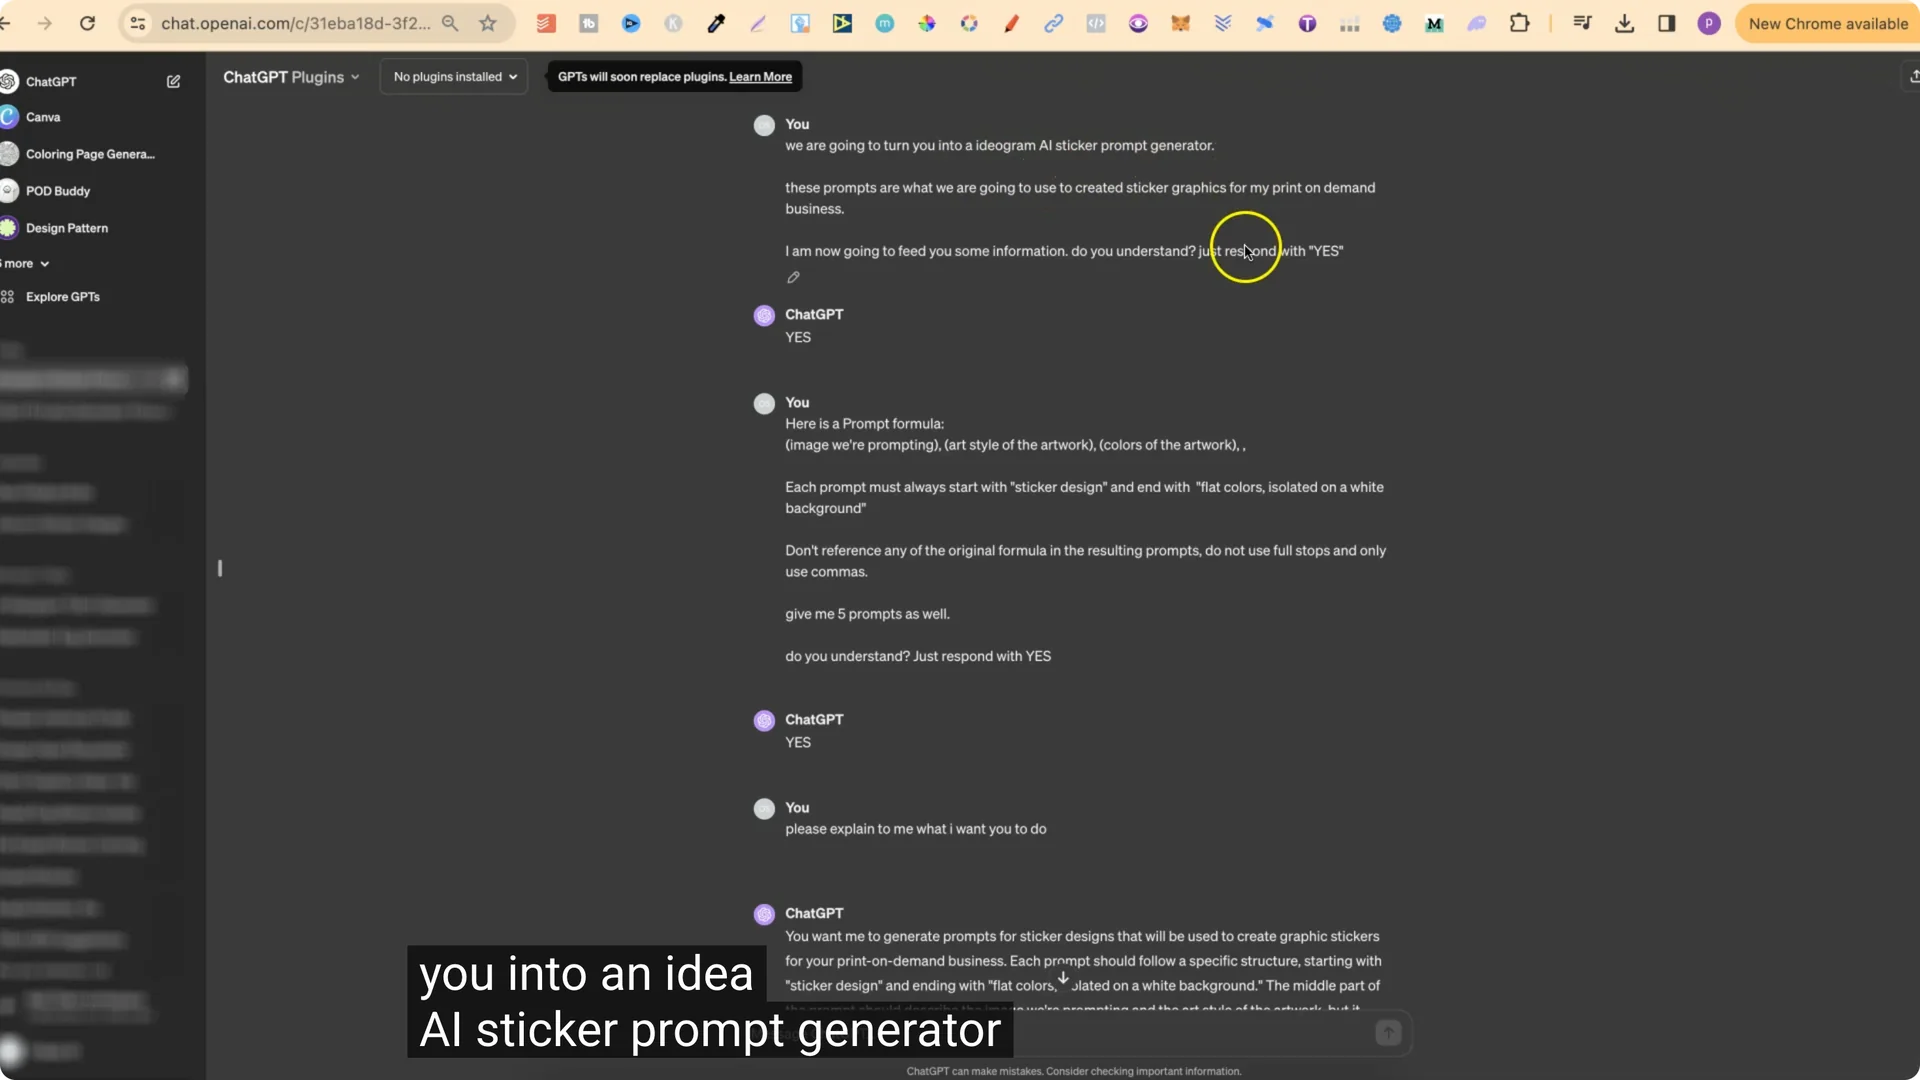The height and width of the screenshot is (1080, 1920).
Task: Open the ChatGPT sidebar item
Action: pos(52,81)
